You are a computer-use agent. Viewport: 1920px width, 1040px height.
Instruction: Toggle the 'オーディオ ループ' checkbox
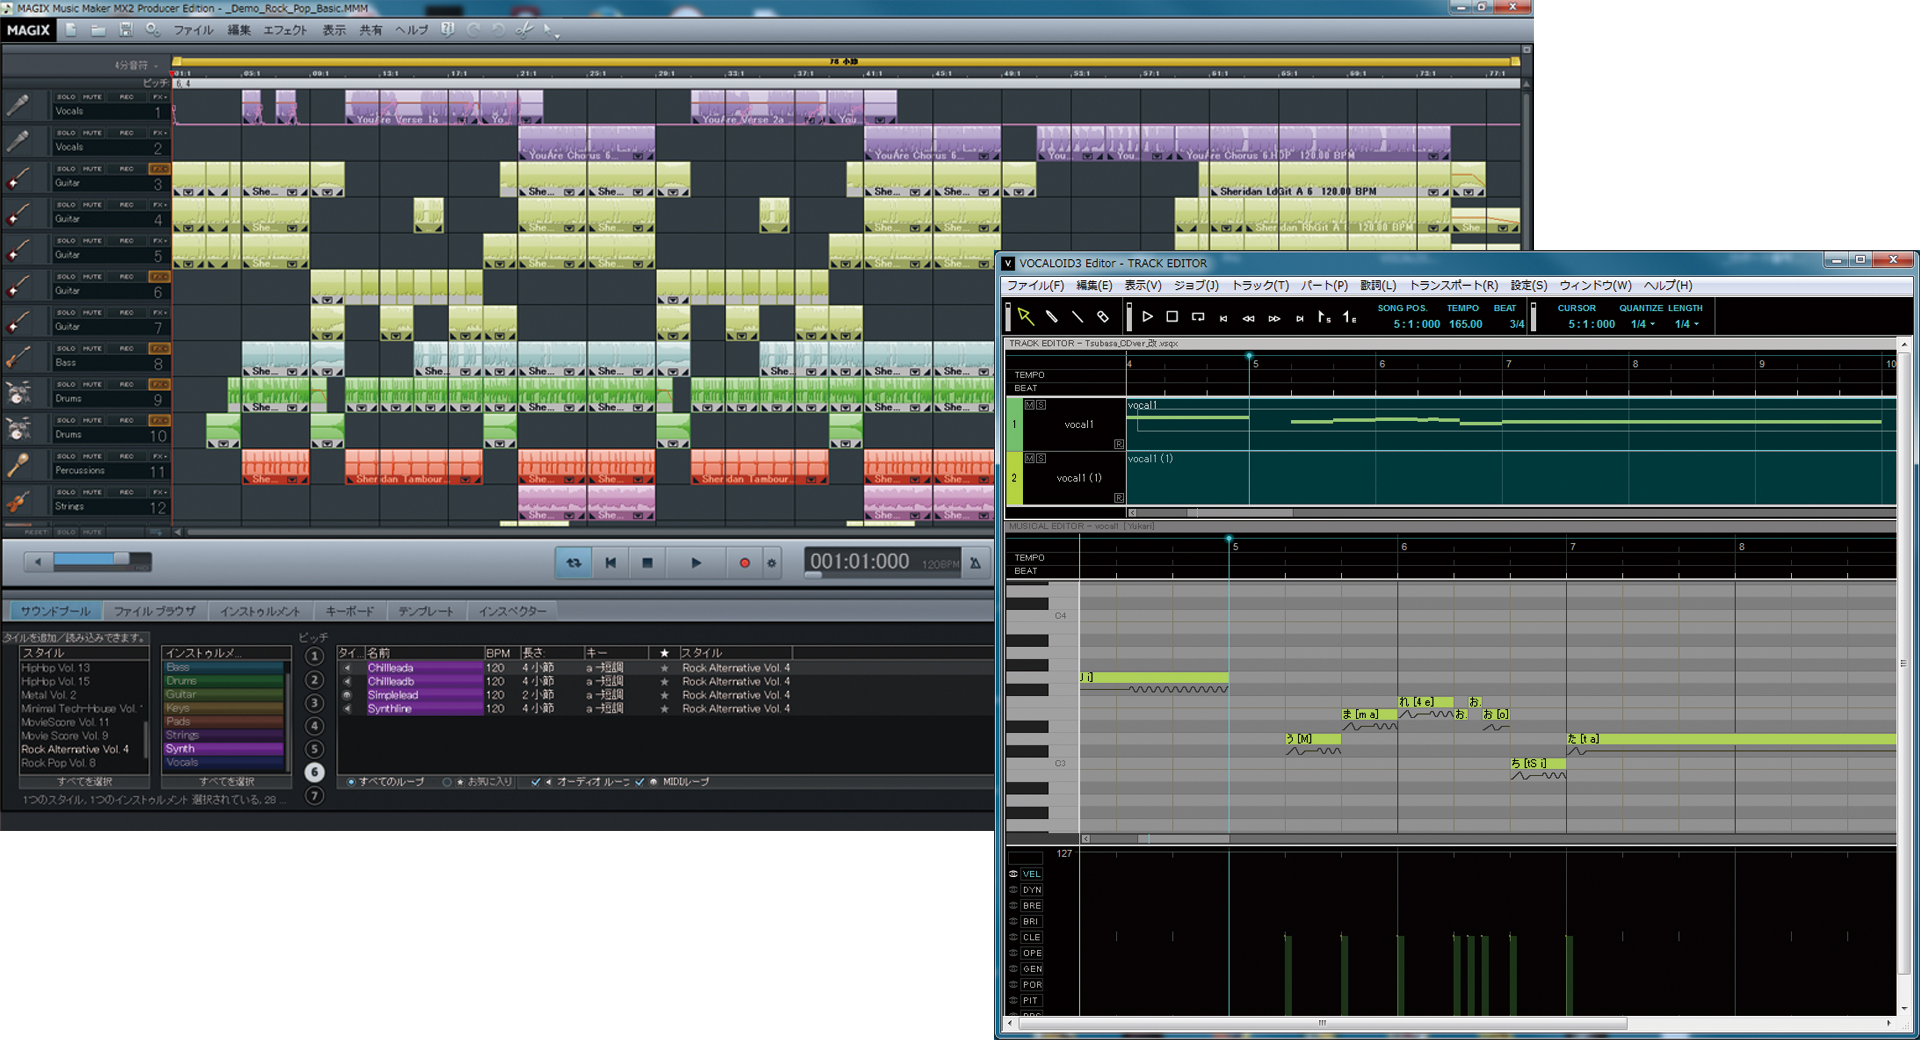[x=536, y=782]
